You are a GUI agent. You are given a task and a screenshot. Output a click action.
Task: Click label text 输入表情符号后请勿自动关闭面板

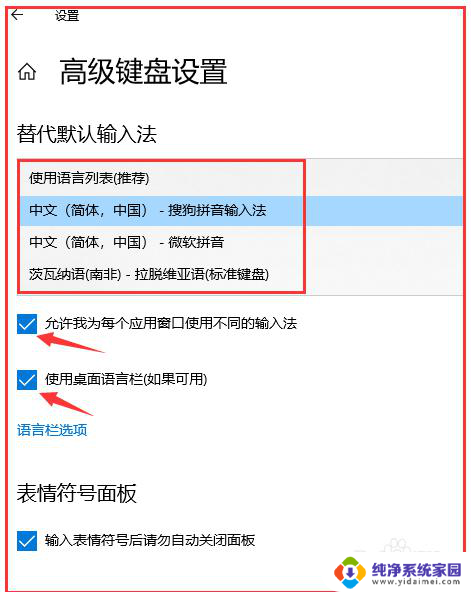[x=150, y=540]
